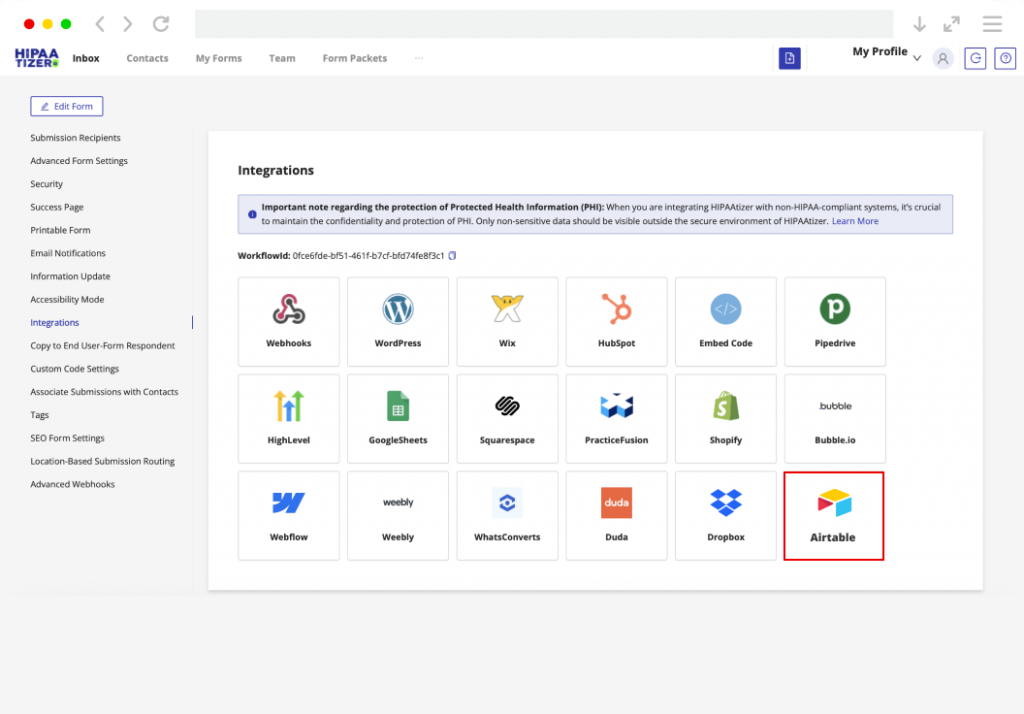
Task: Click the browser download arrow icon
Action: click(919, 24)
